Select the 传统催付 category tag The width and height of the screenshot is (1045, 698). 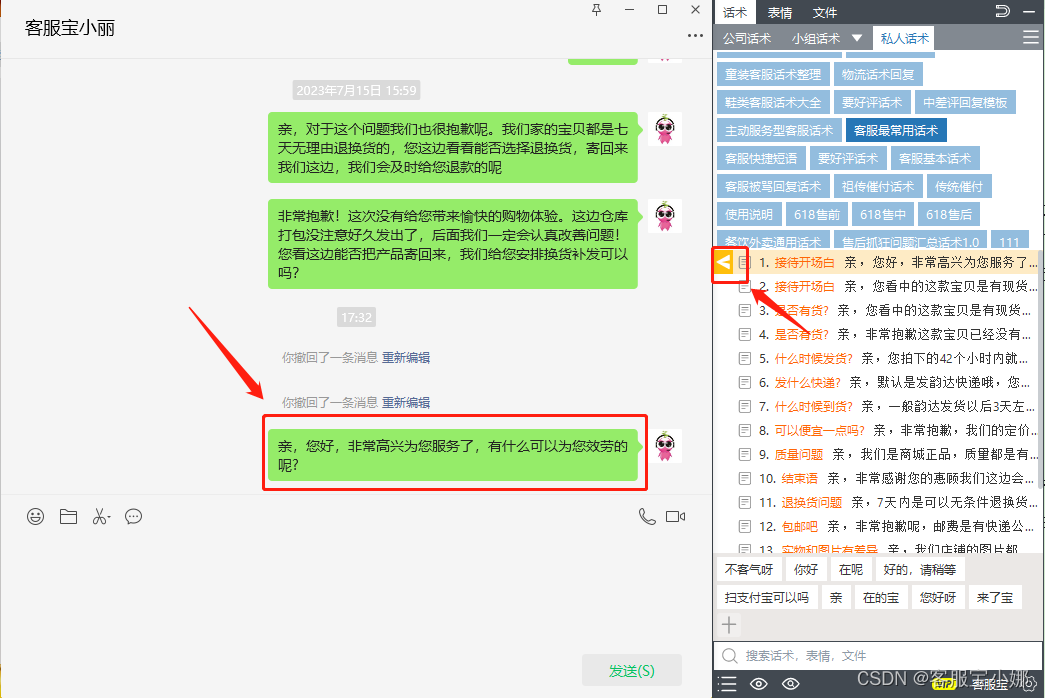pos(959,187)
